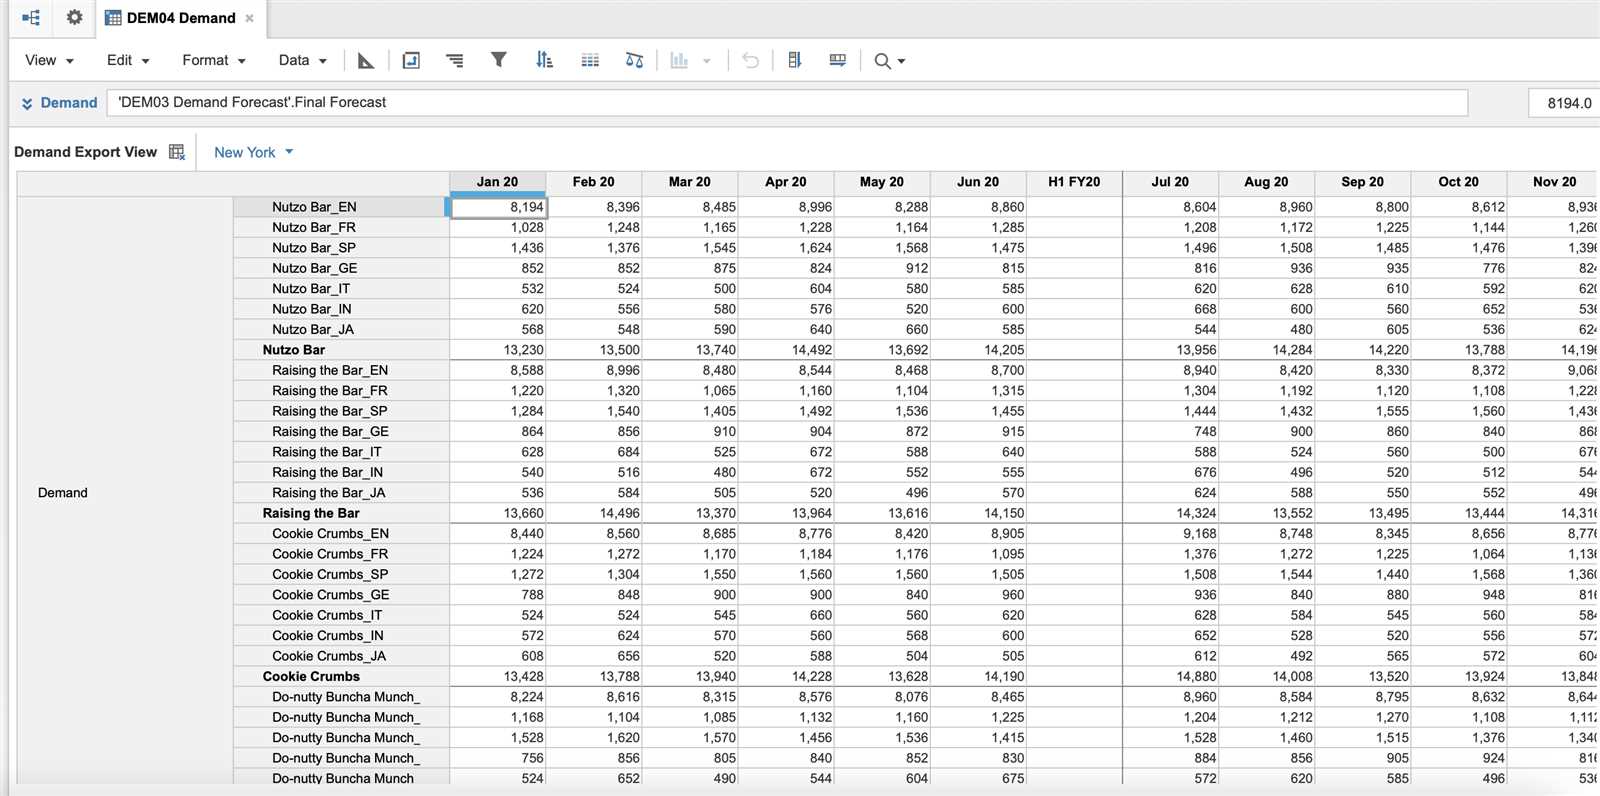Select the Cookie Crumbs_SP row header
1600x796 pixels.
341,574
